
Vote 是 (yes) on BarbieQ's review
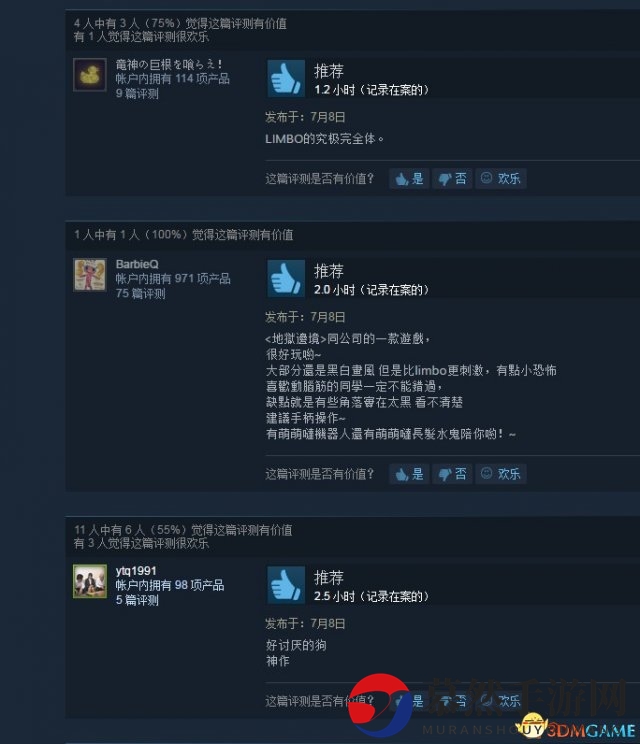tap(409, 474)
